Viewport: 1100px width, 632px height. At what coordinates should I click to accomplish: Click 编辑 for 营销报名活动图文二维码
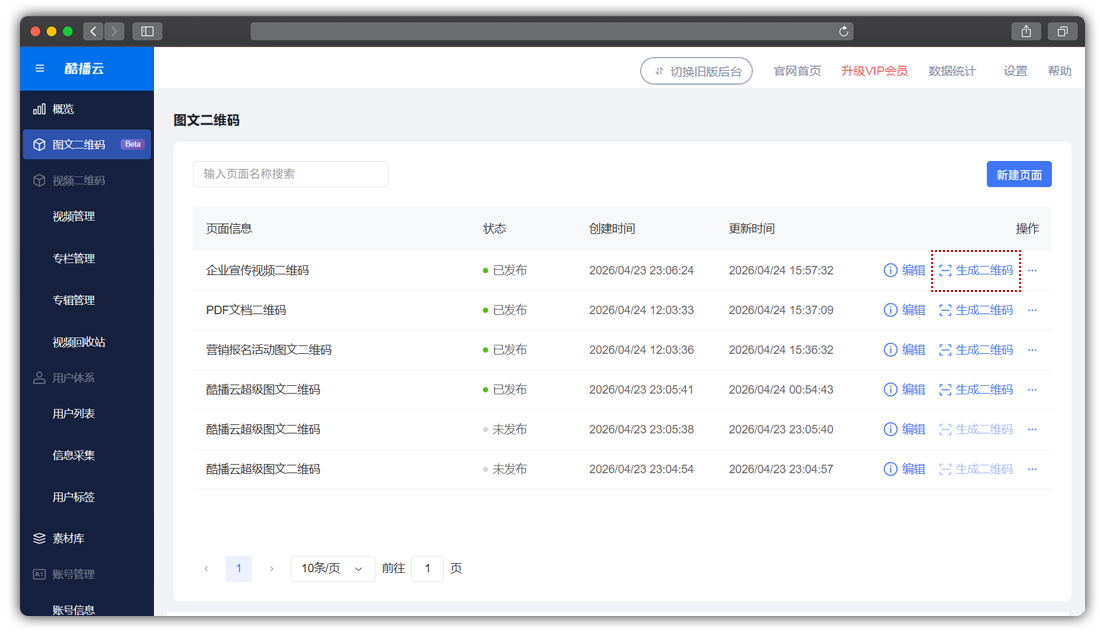pyautogui.click(x=905, y=350)
